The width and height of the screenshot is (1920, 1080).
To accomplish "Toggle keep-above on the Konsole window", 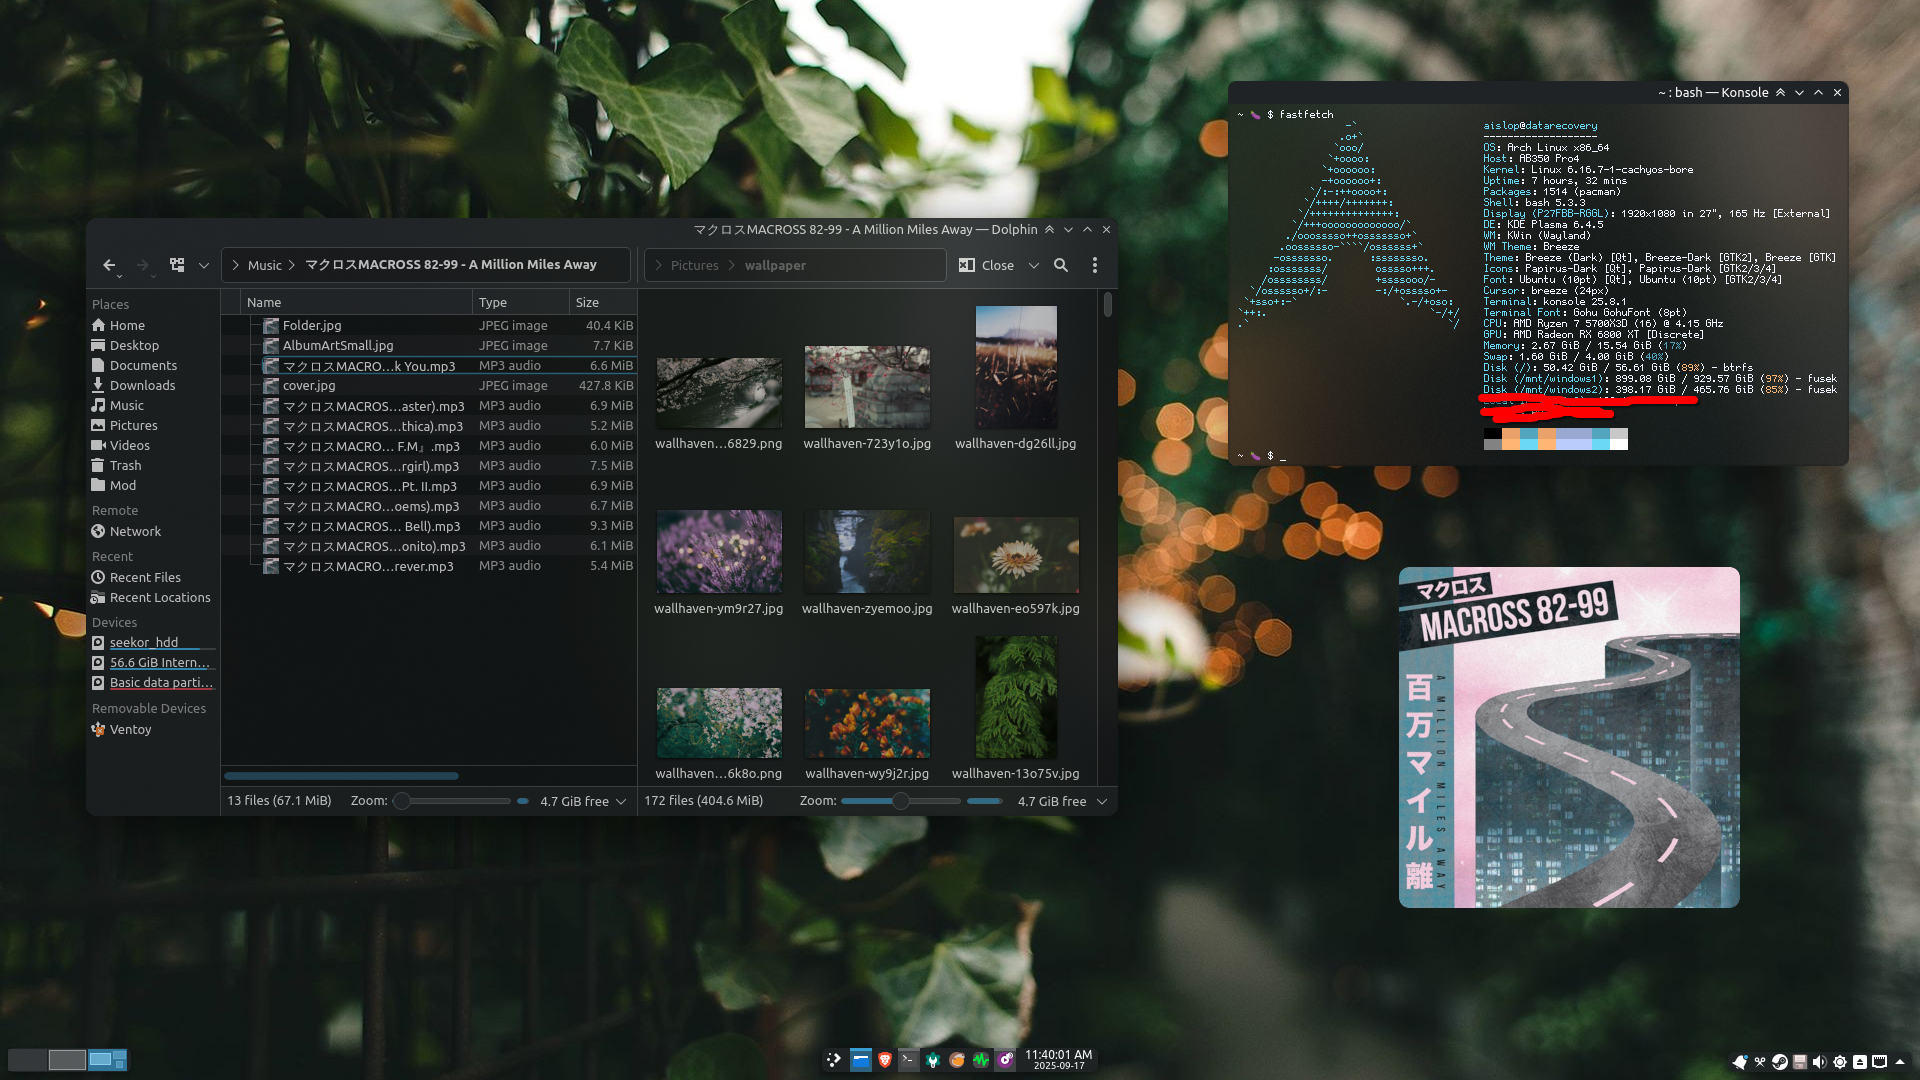I will tap(1780, 92).
